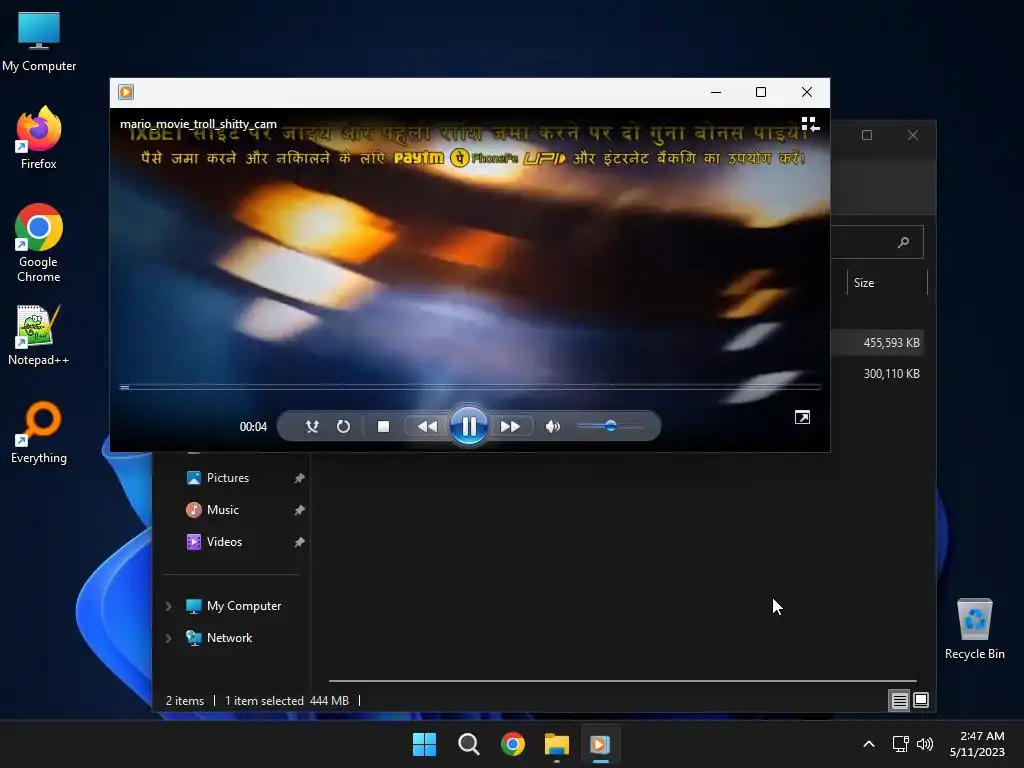Select the Notepad++ desktop shortcut
1024x768 pixels.
tap(39, 335)
